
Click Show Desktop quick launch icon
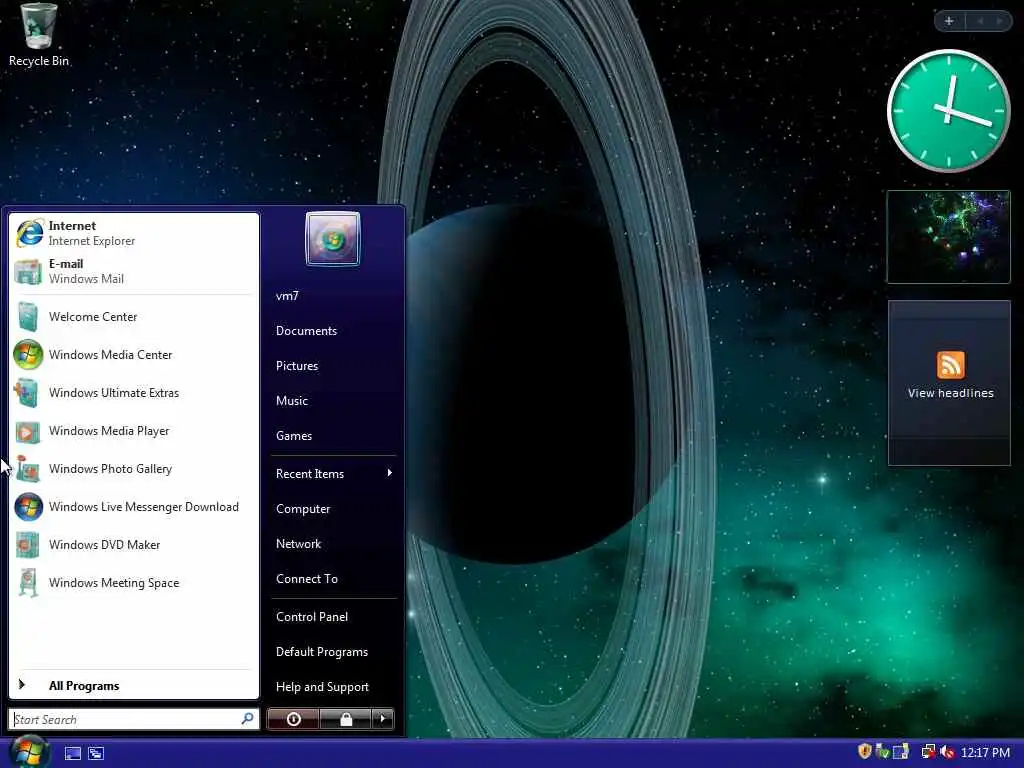[x=72, y=754]
